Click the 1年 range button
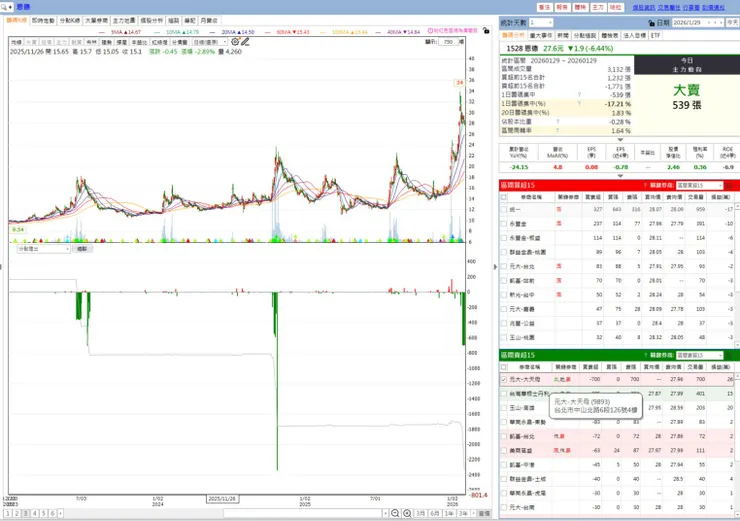The width and height of the screenshot is (740, 521). click(x=449, y=513)
